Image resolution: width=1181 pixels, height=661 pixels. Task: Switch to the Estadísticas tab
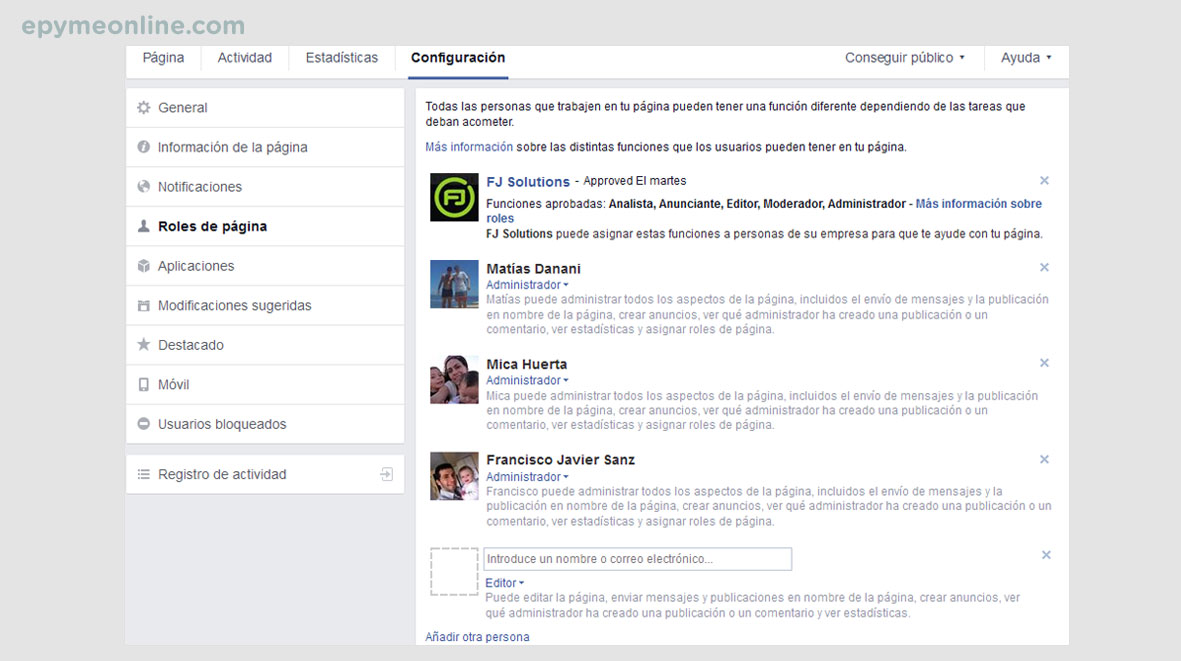(x=341, y=58)
